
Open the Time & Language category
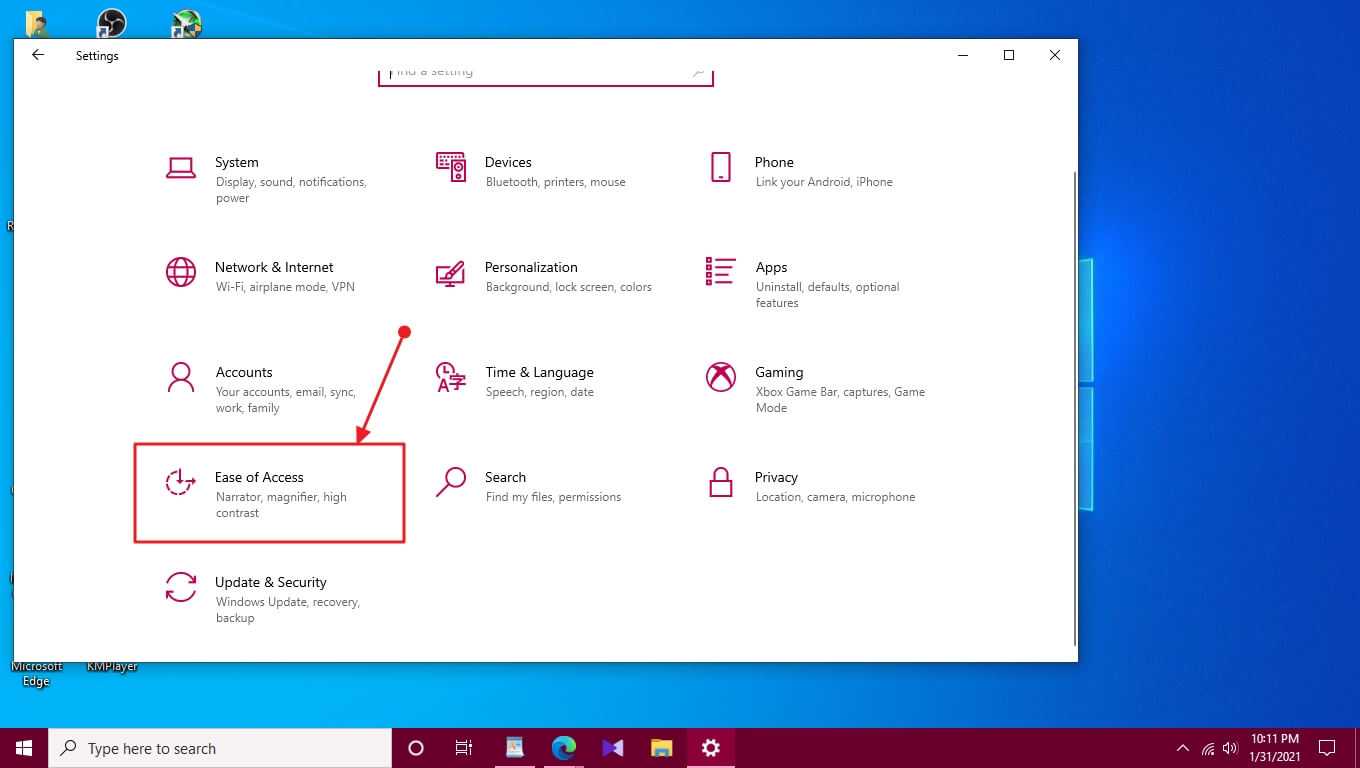(x=539, y=373)
